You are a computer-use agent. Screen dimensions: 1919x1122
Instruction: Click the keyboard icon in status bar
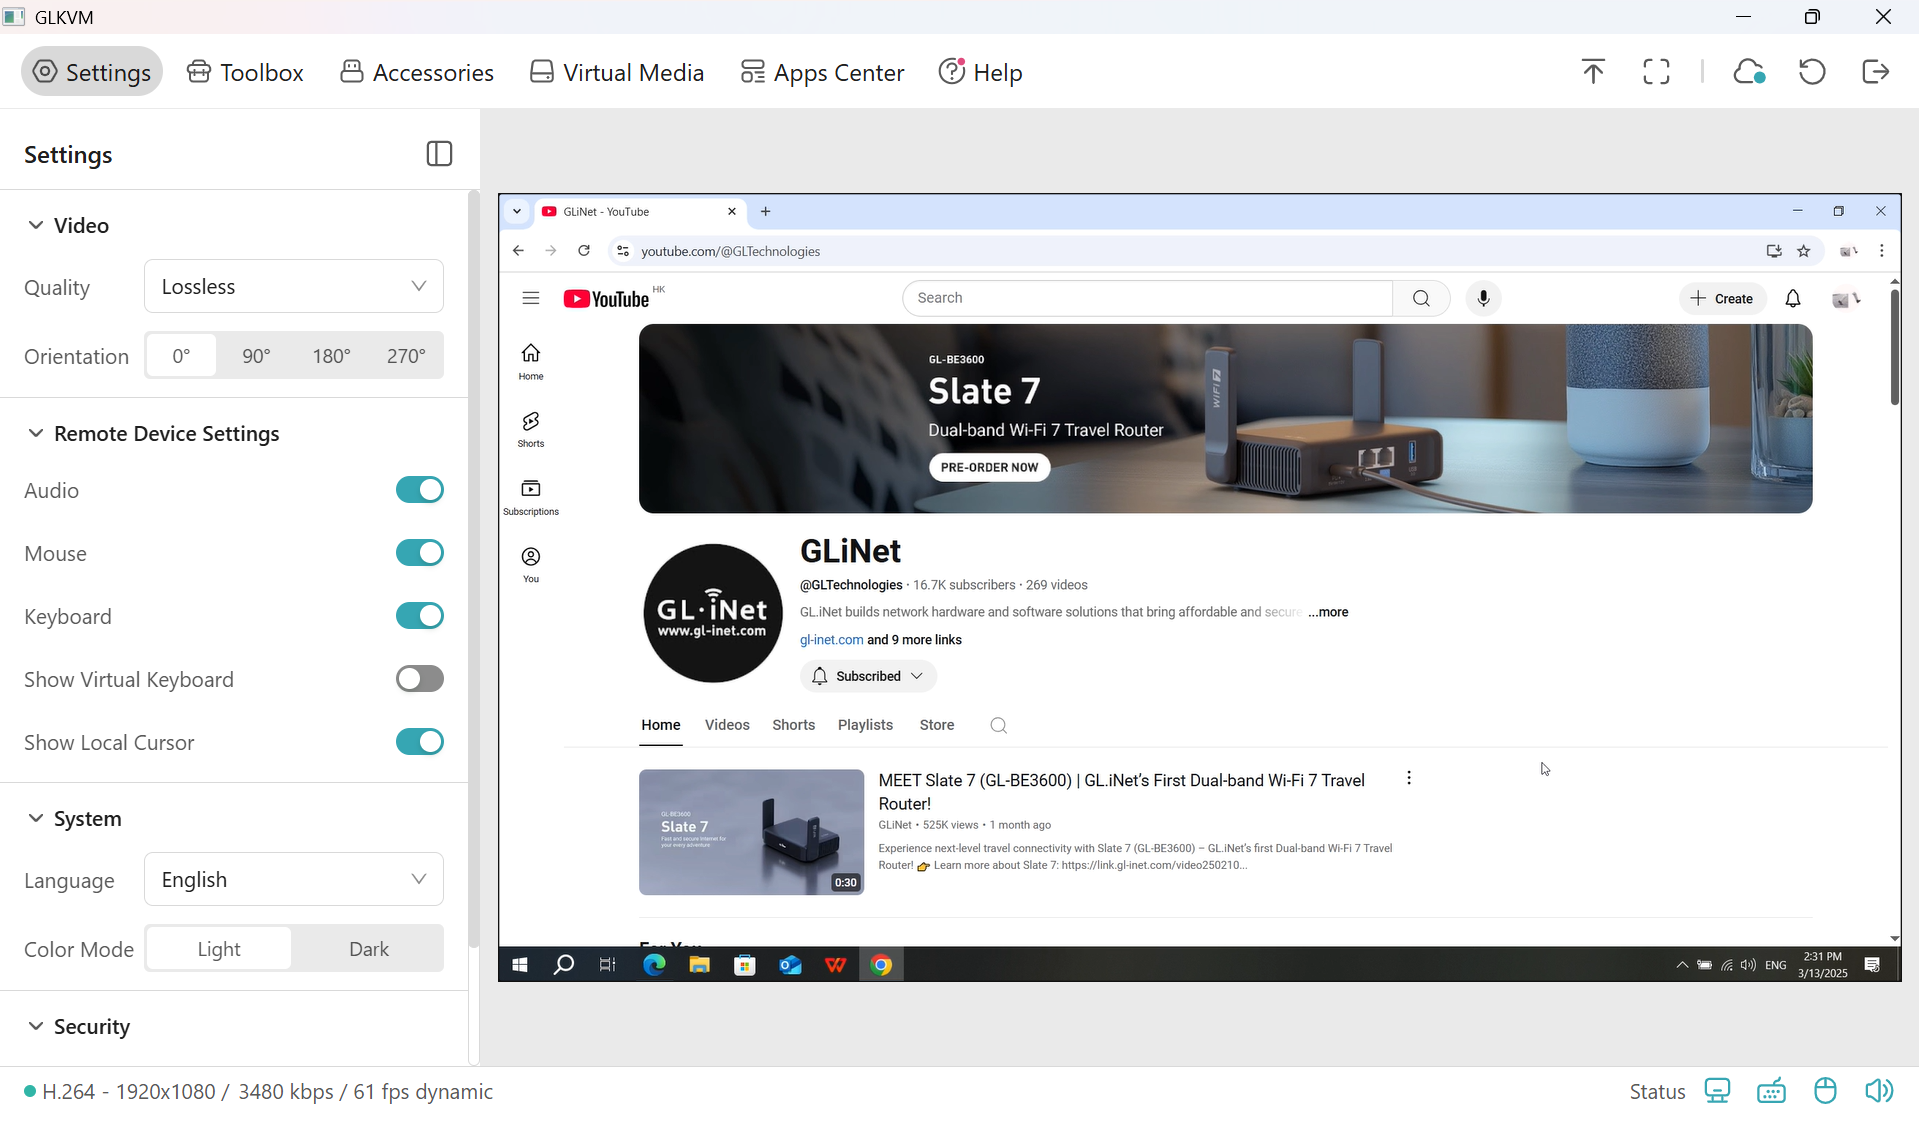pyautogui.click(x=1771, y=1091)
